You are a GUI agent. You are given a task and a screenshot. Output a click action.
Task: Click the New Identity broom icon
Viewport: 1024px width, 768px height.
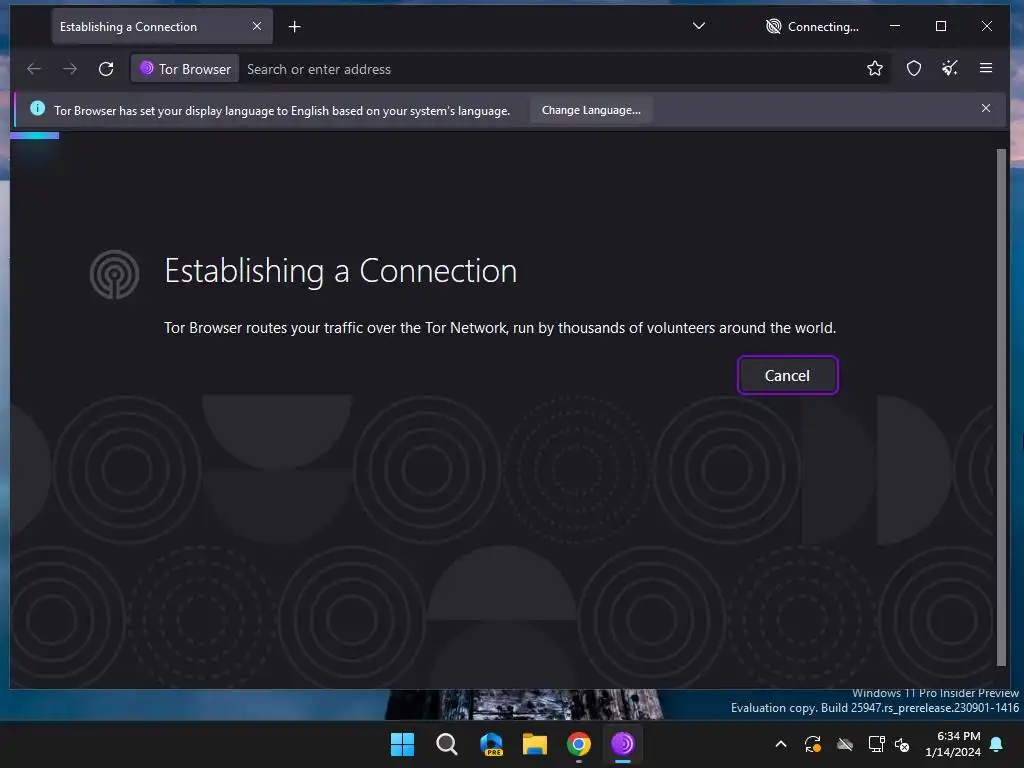coord(950,68)
